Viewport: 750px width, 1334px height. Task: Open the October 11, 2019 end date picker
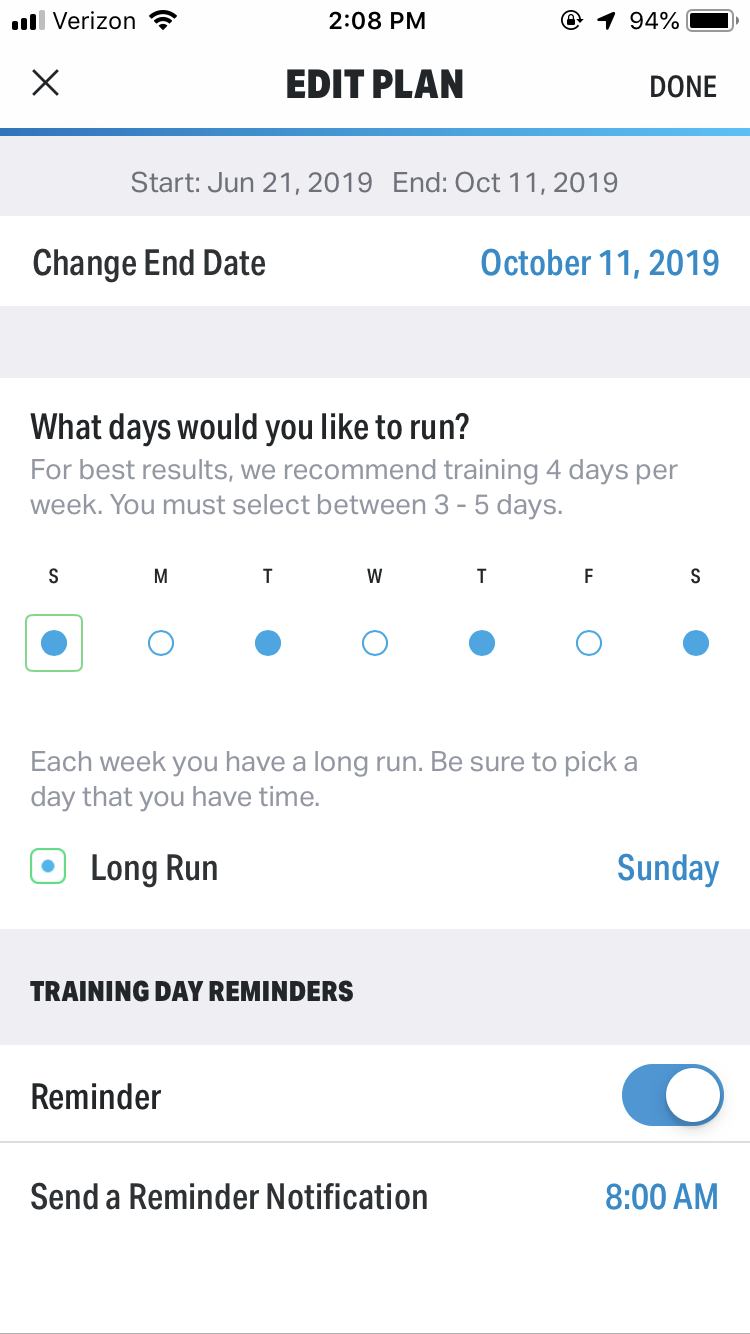[x=600, y=263]
